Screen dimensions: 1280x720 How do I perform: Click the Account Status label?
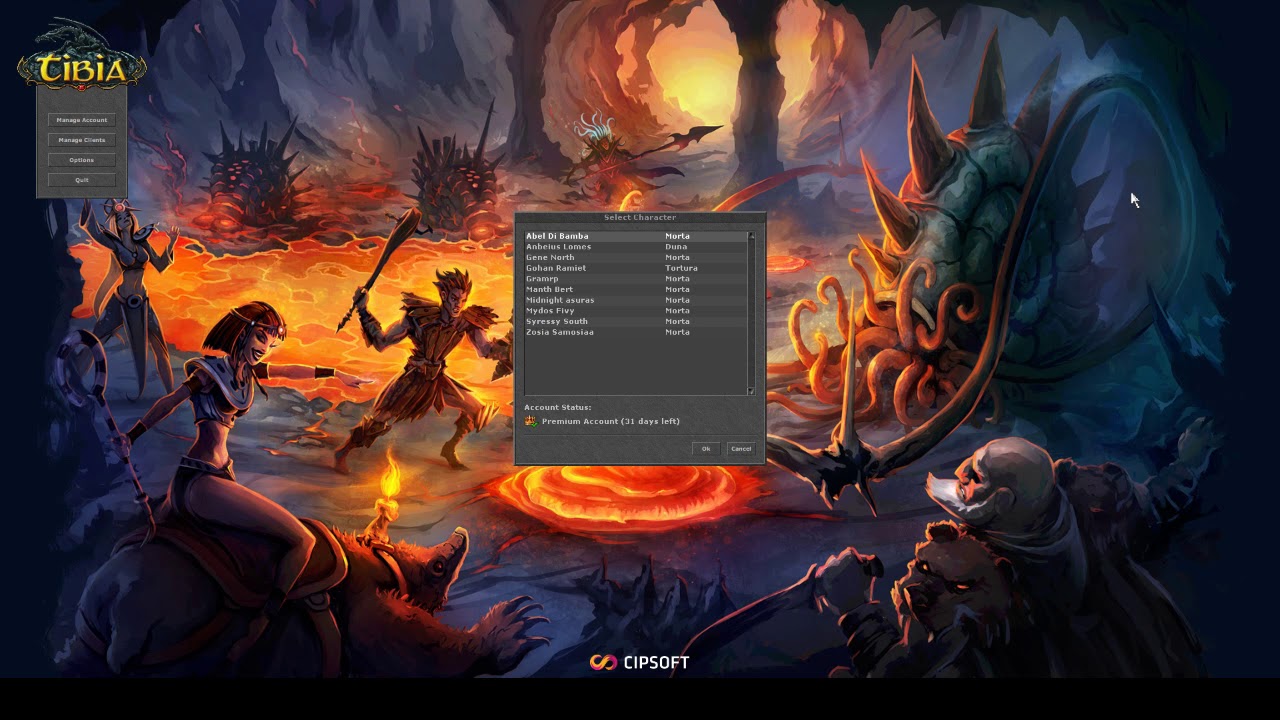[557, 408]
